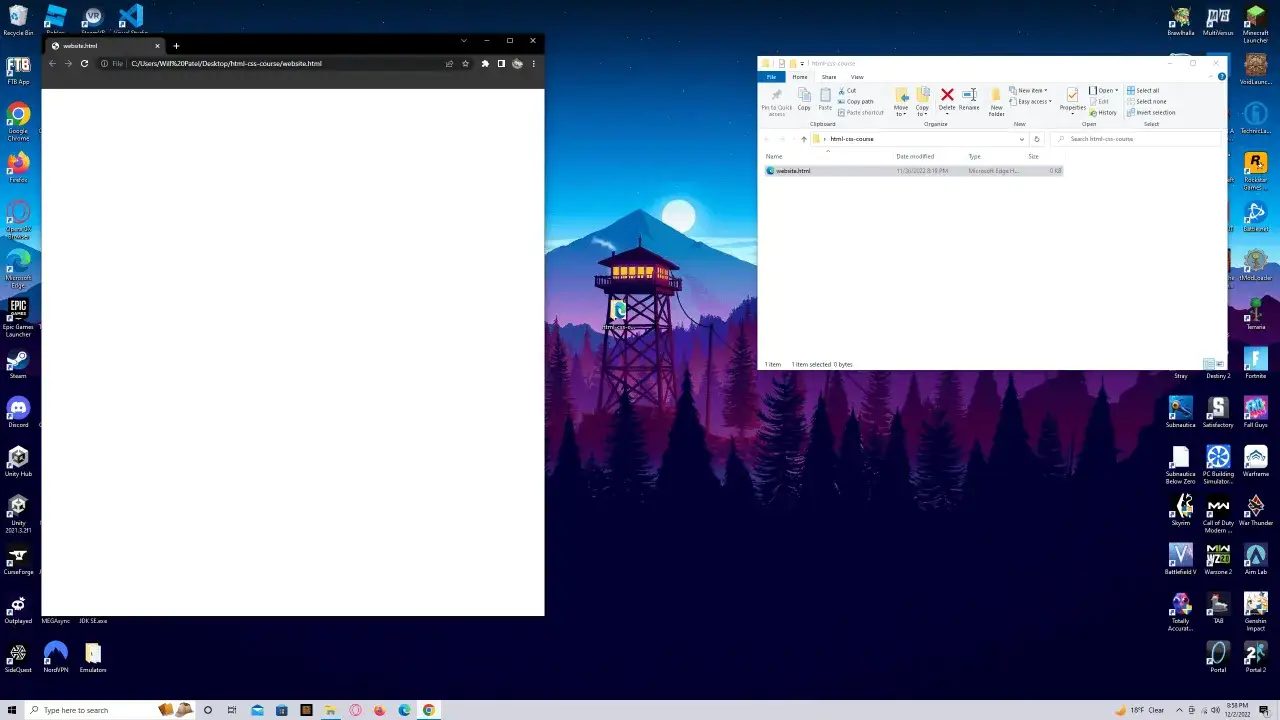Open Chrome tab search chevron
The height and width of the screenshot is (720, 1280).
[463, 41]
